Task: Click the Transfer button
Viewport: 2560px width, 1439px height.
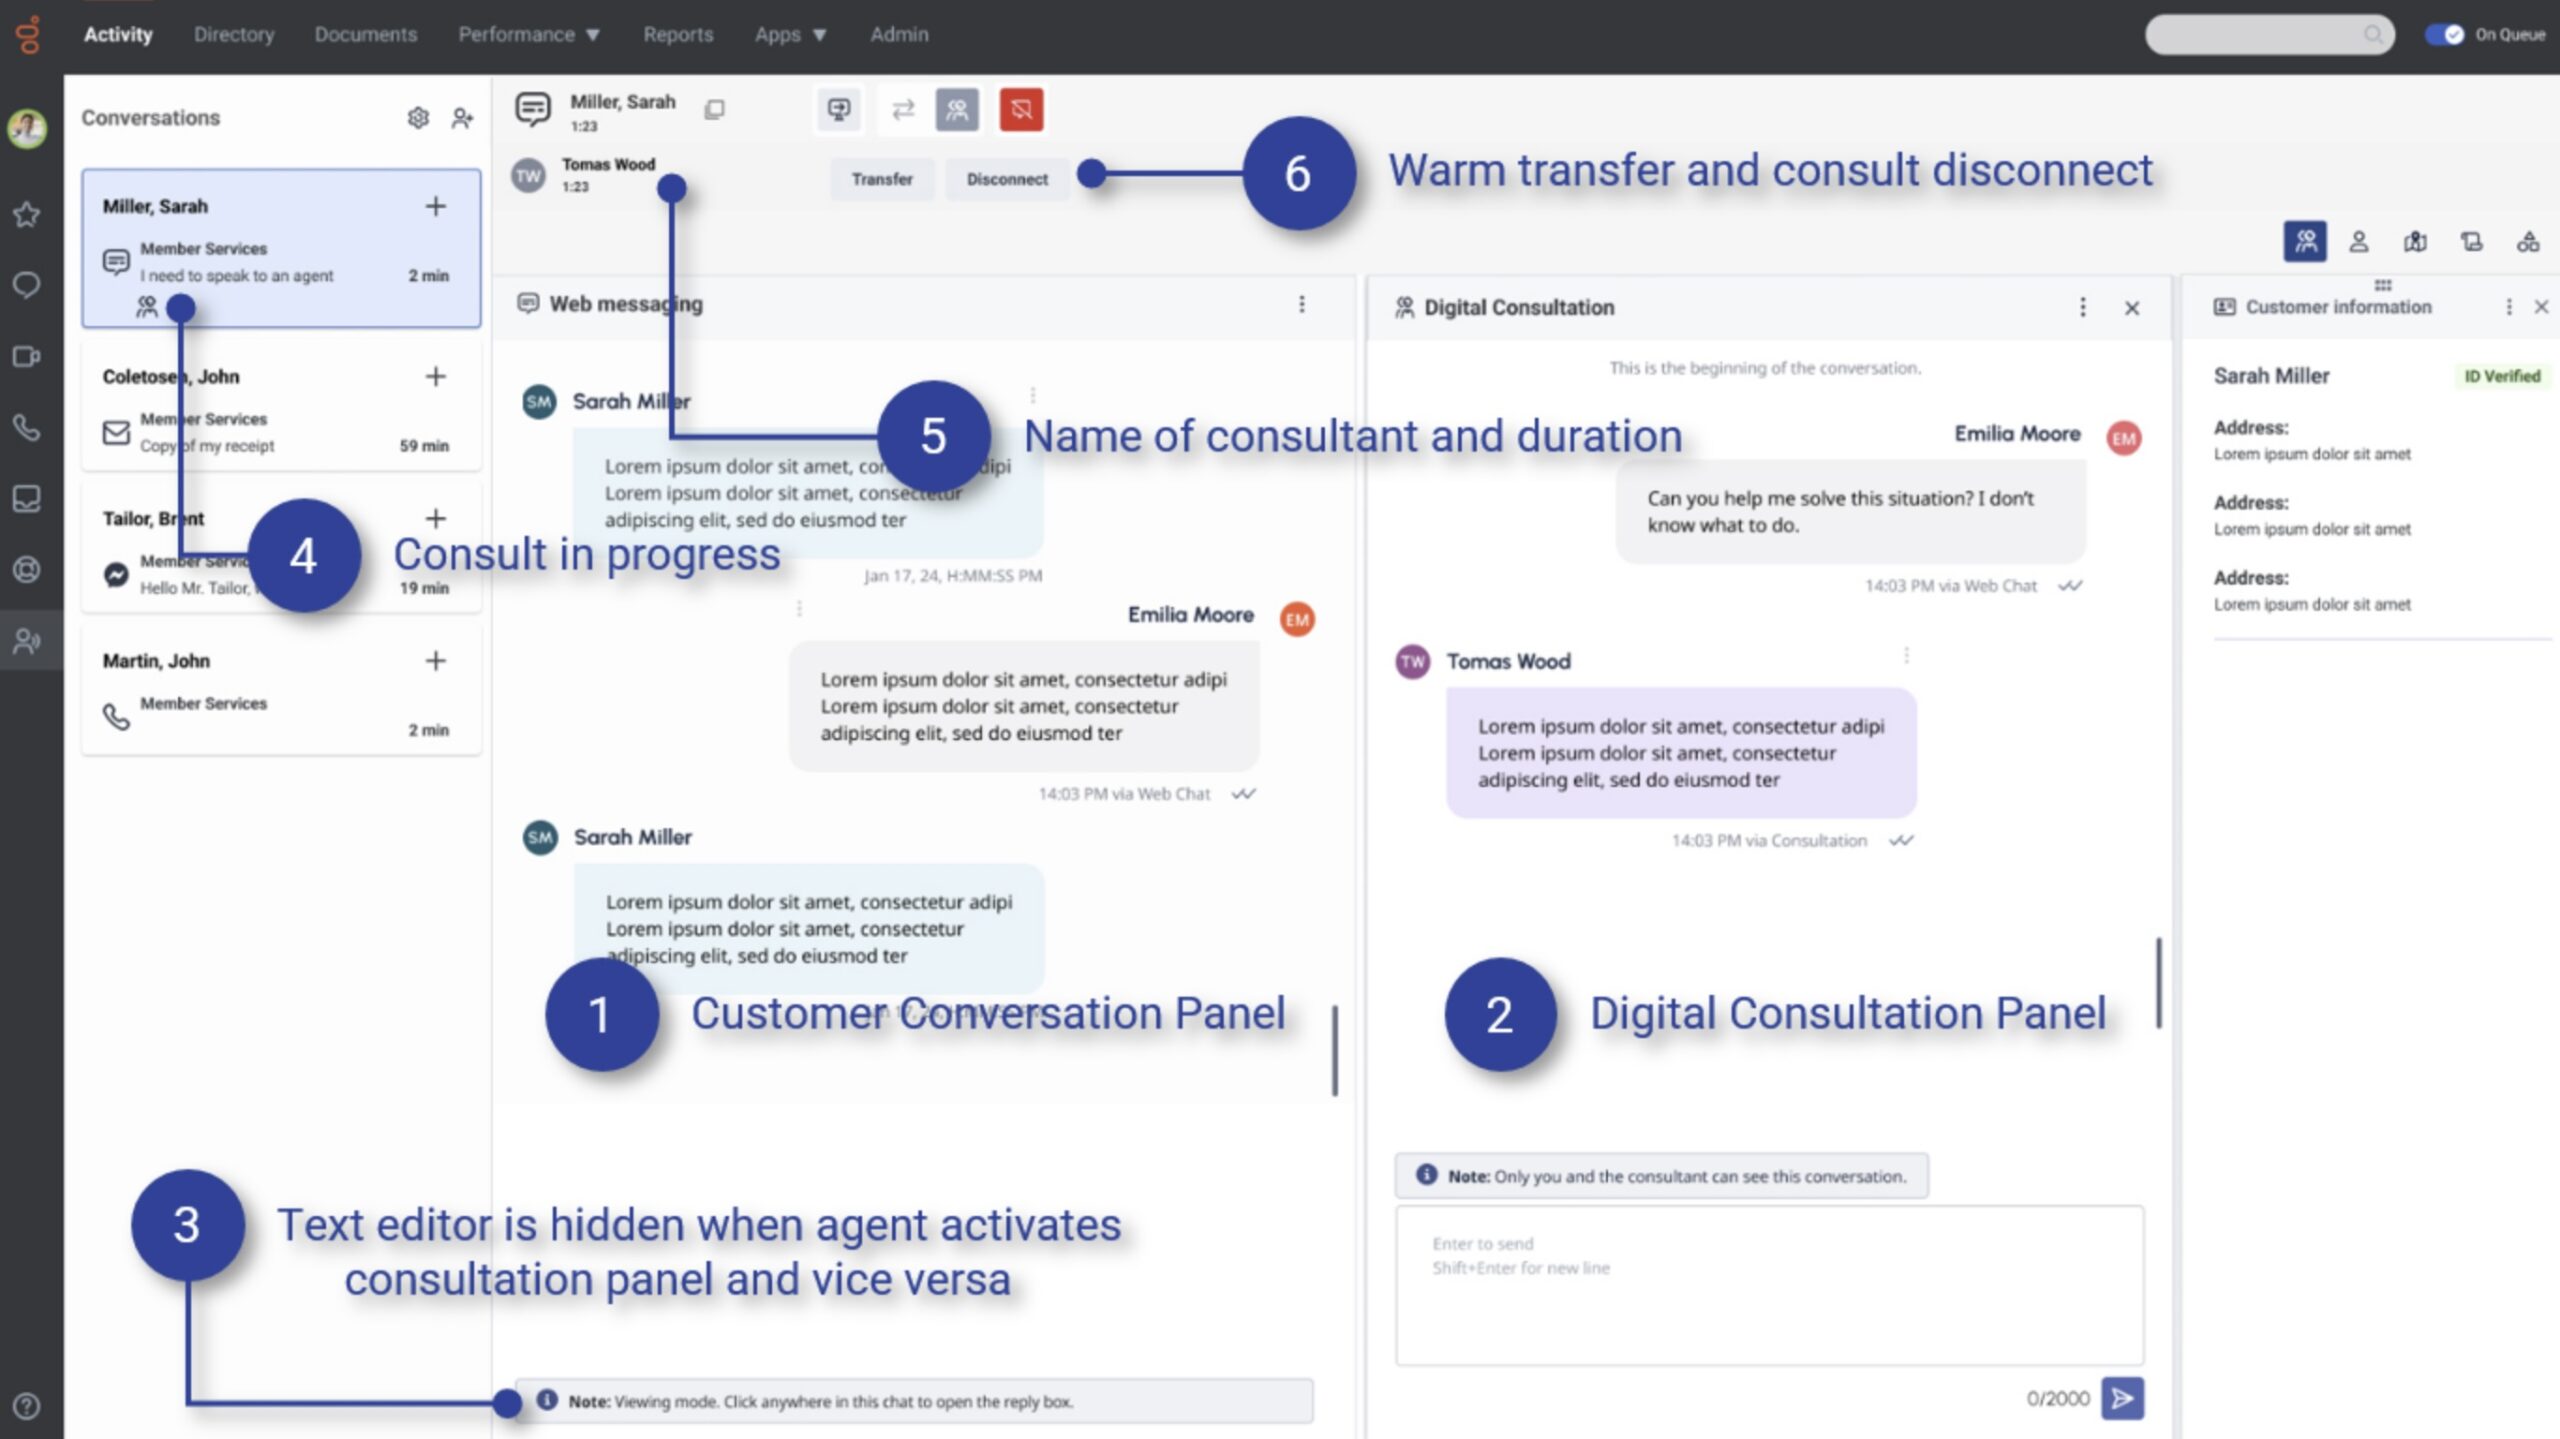Action: (881, 180)
